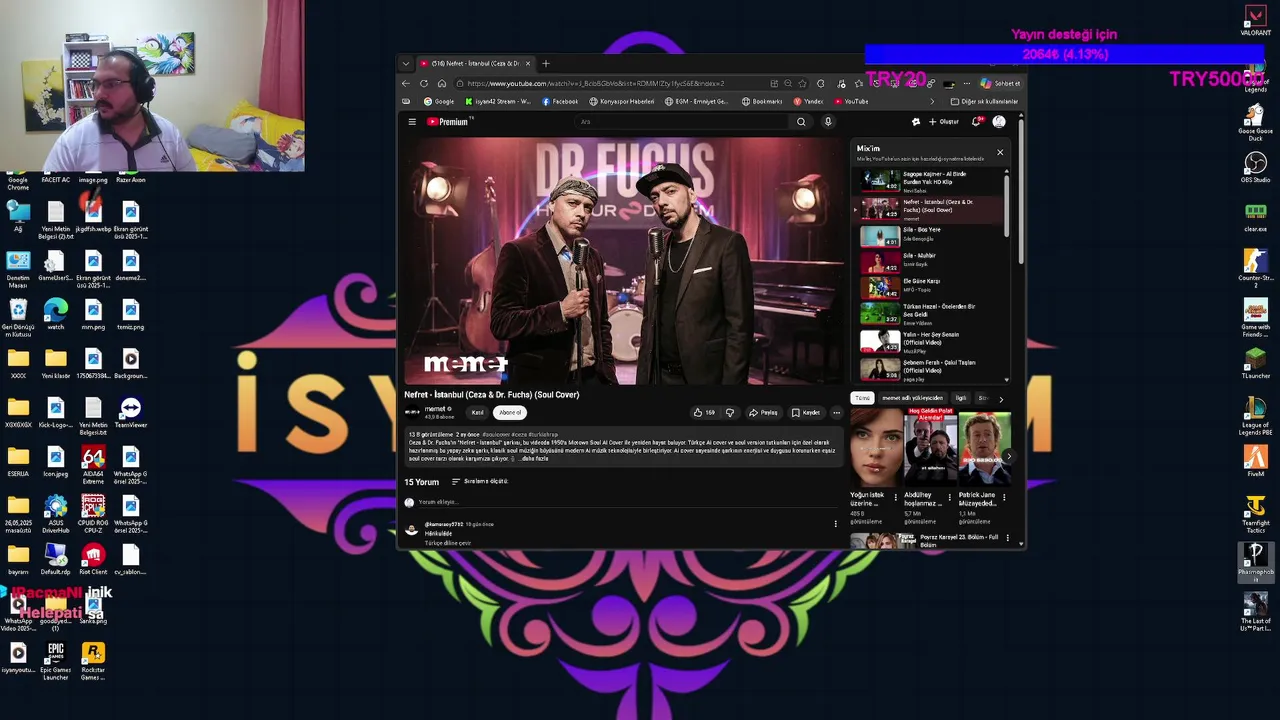
Task: Open the browser home page
Action: click(442, 83)
